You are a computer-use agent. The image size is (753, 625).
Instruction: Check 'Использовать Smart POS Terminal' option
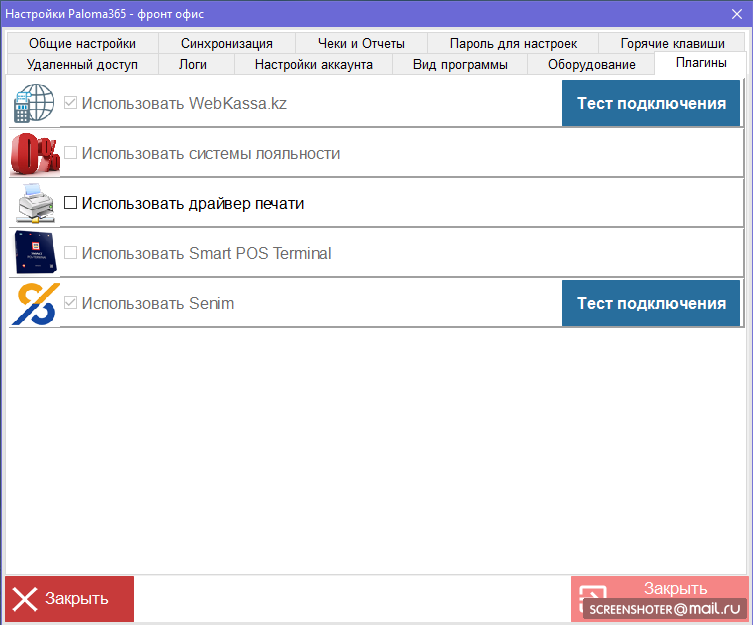71,253
